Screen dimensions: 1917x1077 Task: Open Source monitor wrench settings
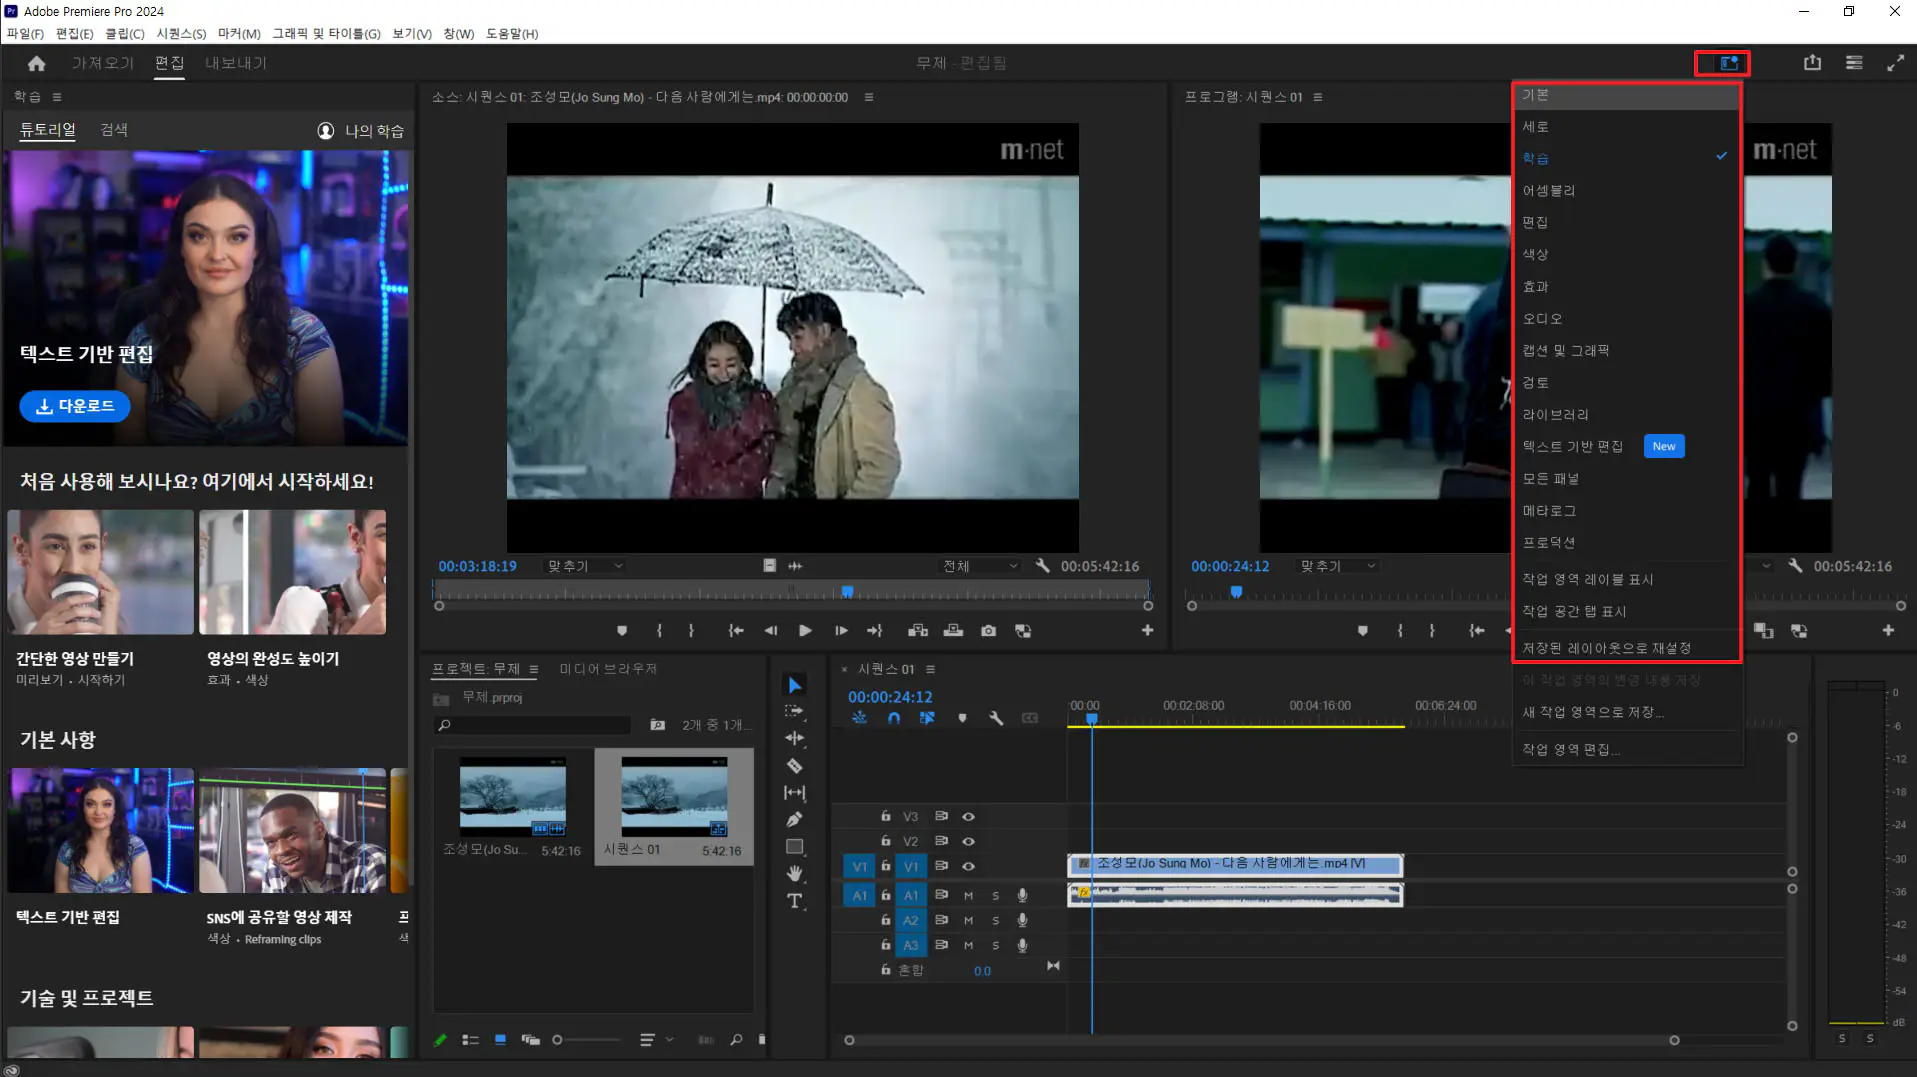click(x=1042, y=566)
